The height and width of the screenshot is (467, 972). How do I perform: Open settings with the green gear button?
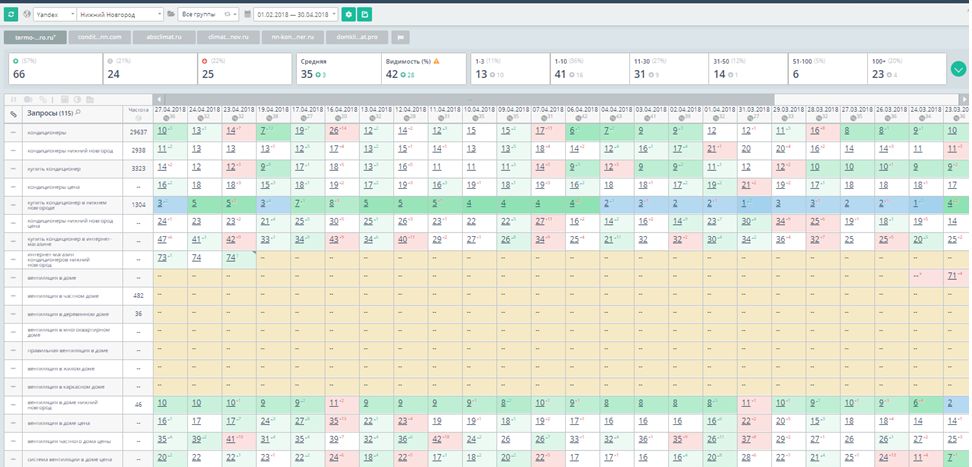[349, 14]
